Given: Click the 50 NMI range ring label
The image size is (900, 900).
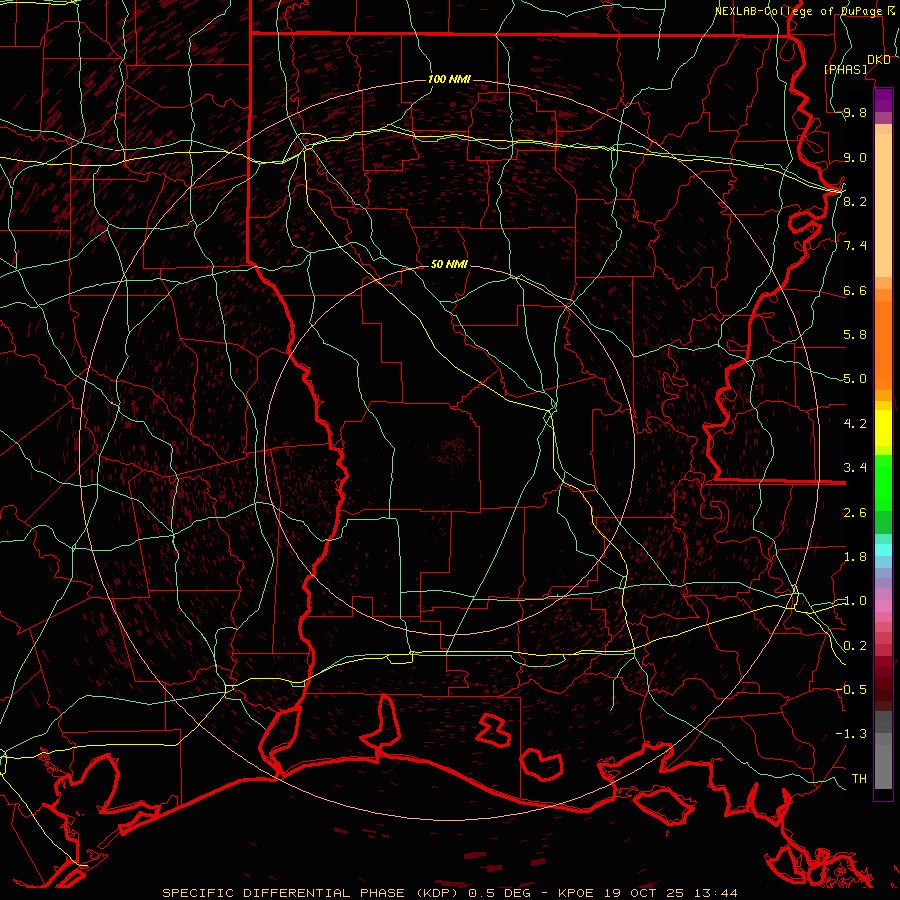Looking at the screenshot, I should (449, 265).
